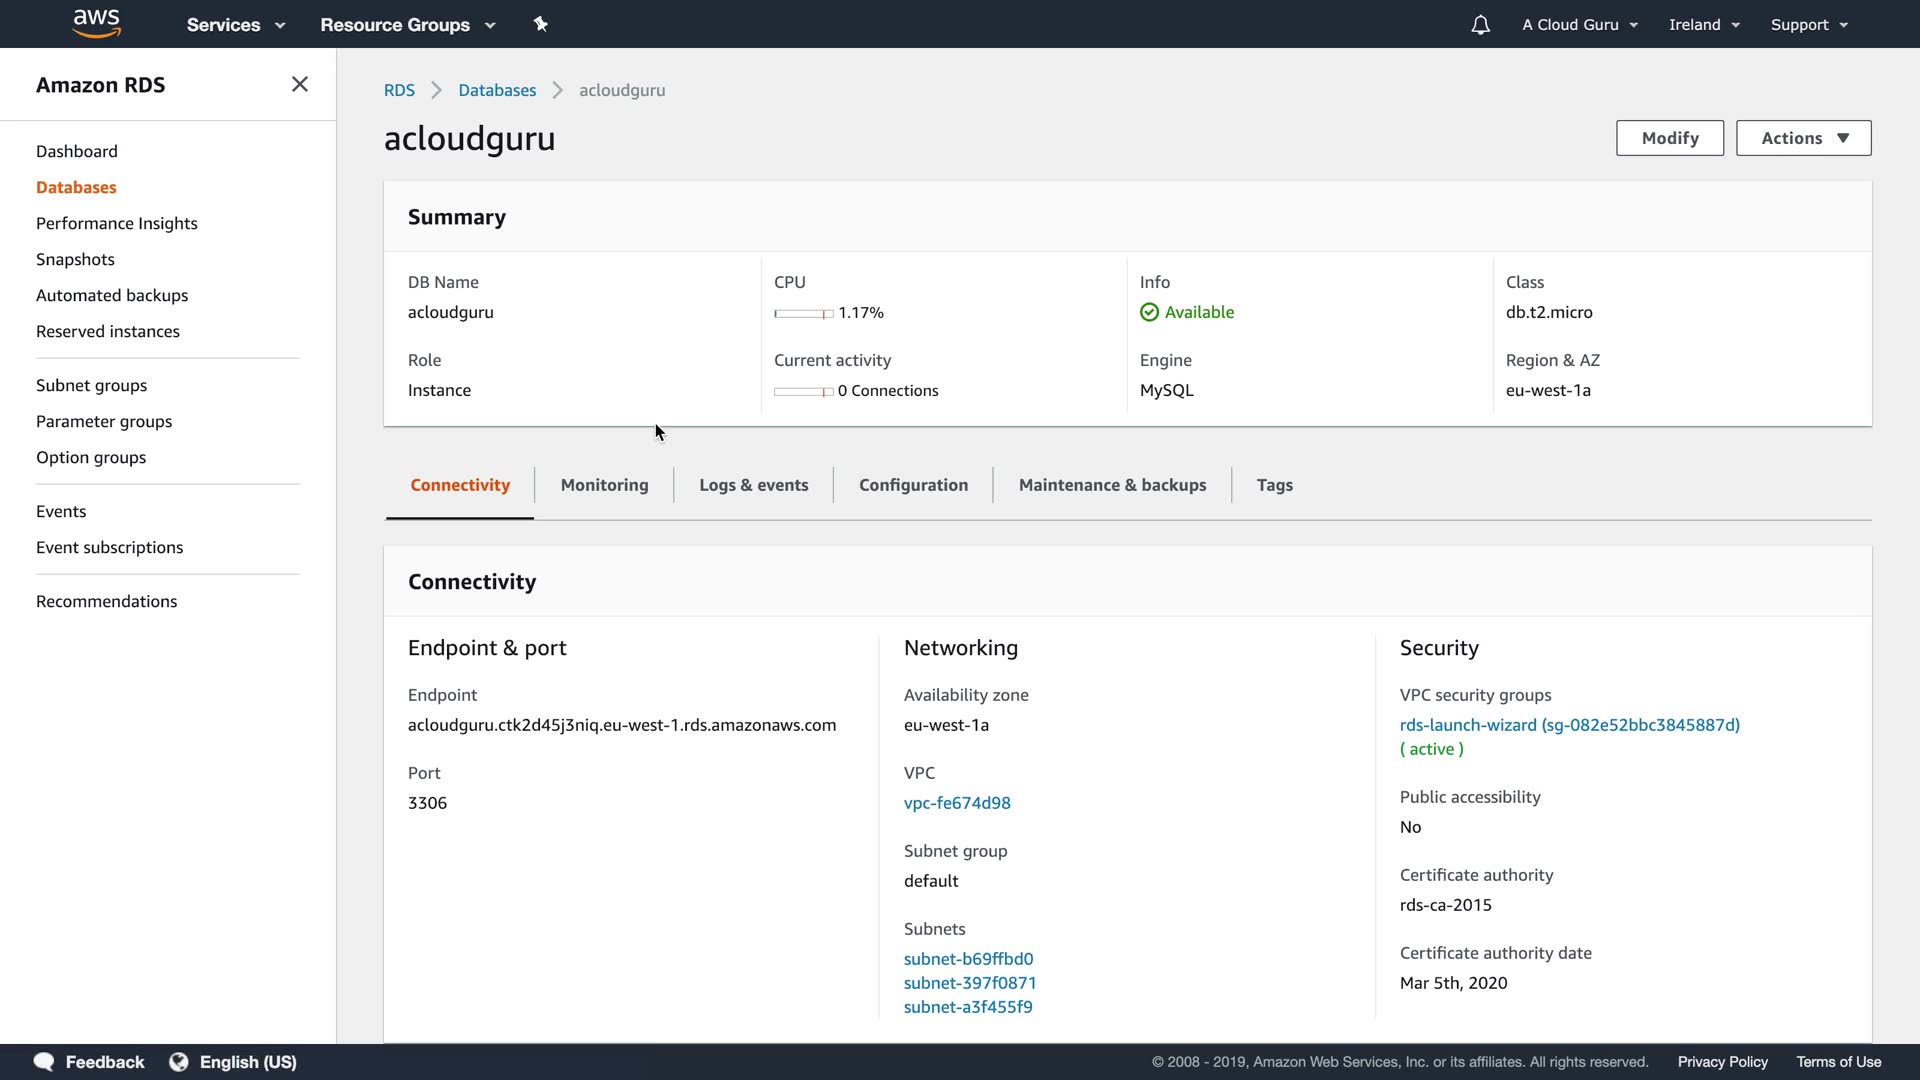The height and width of the screenshot is (1080, 1920).
Task: Click the green Available status icon
Action: tap(1149, 312)
